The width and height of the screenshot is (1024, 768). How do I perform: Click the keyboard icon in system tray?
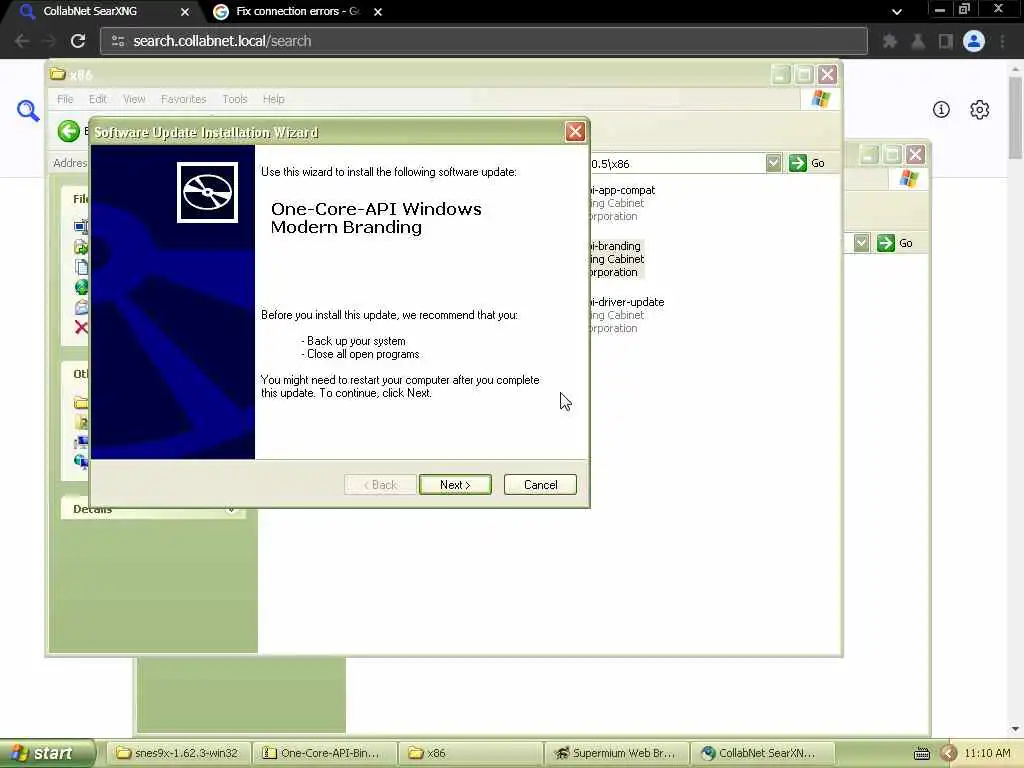(921, 754)
